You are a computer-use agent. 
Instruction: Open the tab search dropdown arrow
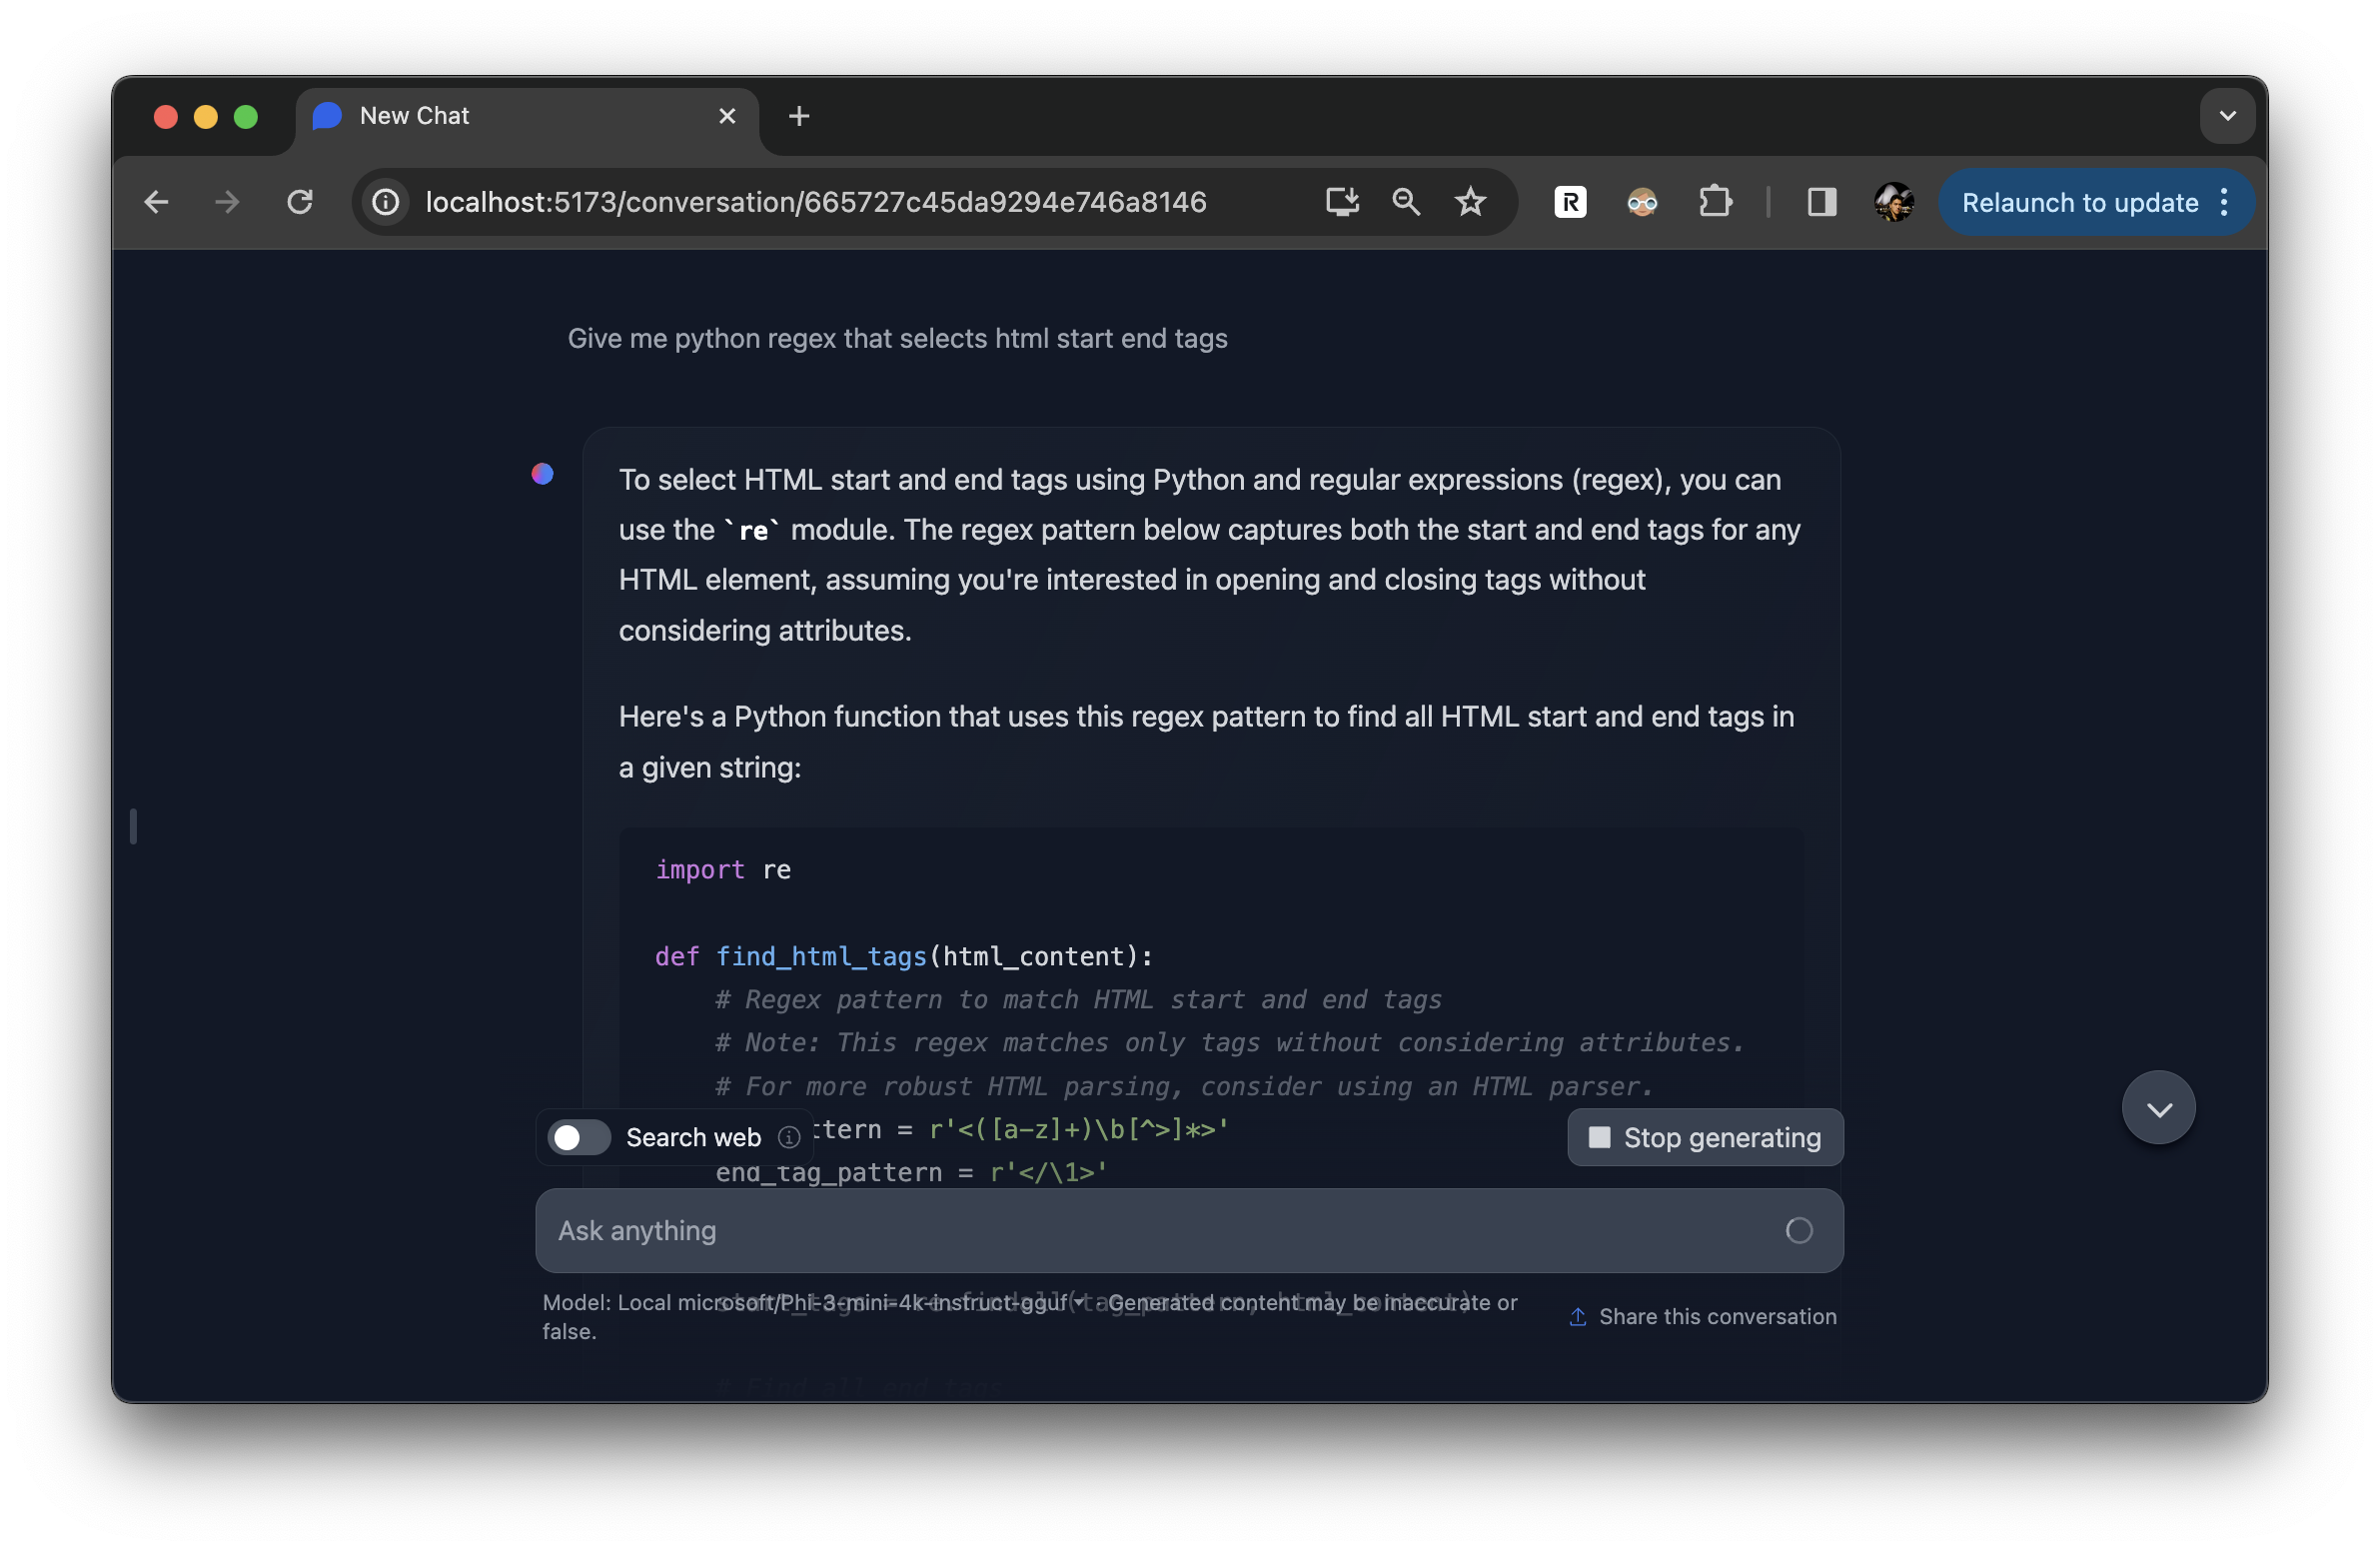2227,116
